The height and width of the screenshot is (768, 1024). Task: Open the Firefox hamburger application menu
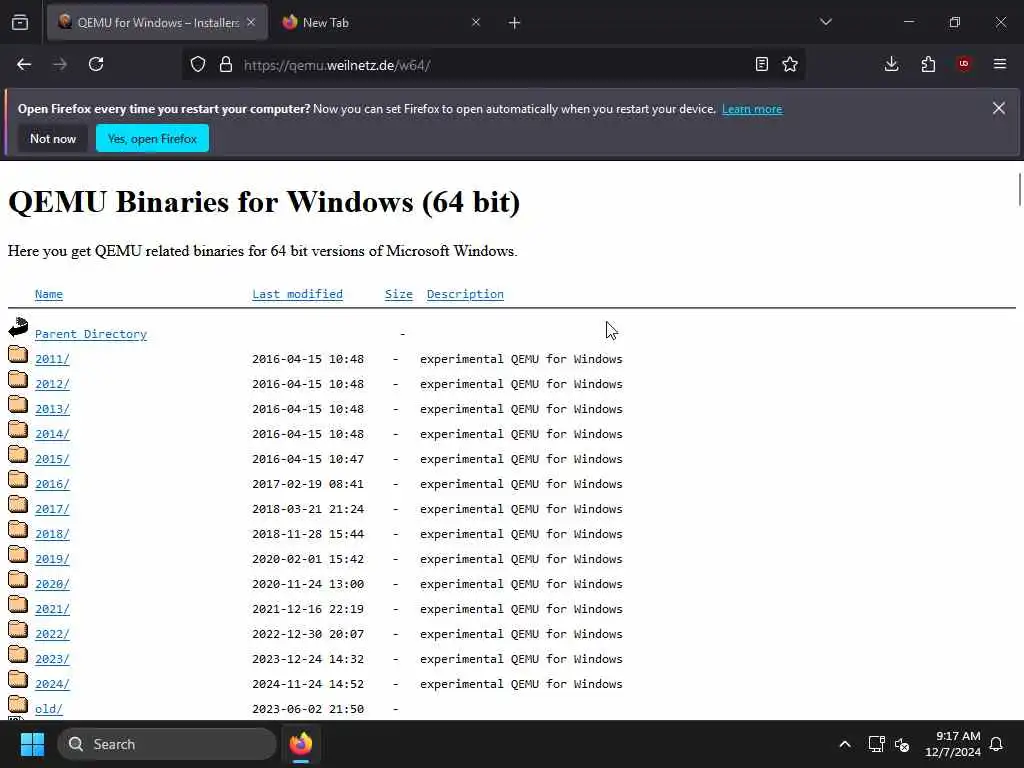coord(1000,64)
